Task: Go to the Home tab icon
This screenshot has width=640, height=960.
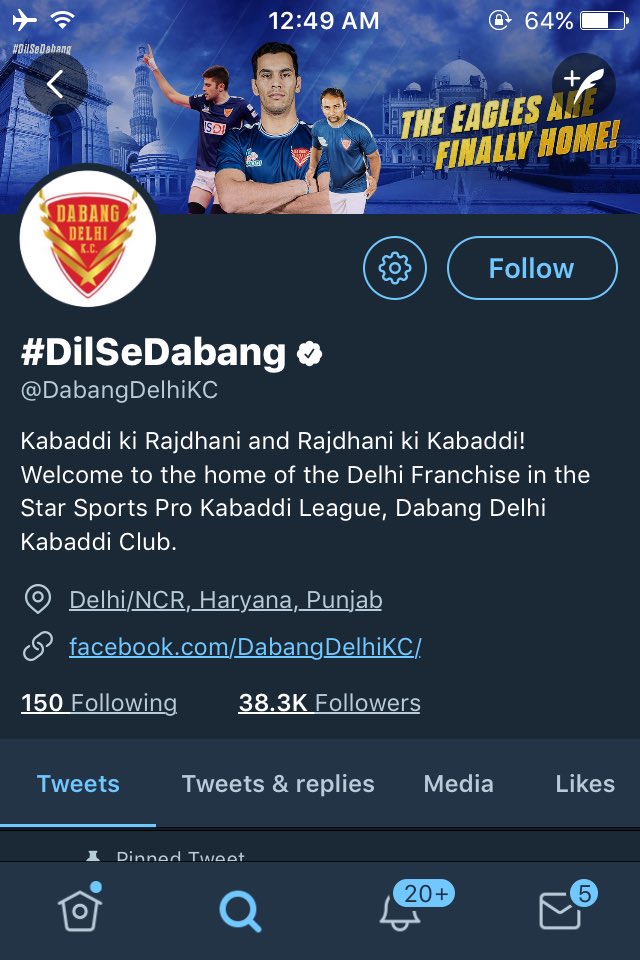Action: pos(80,909)
